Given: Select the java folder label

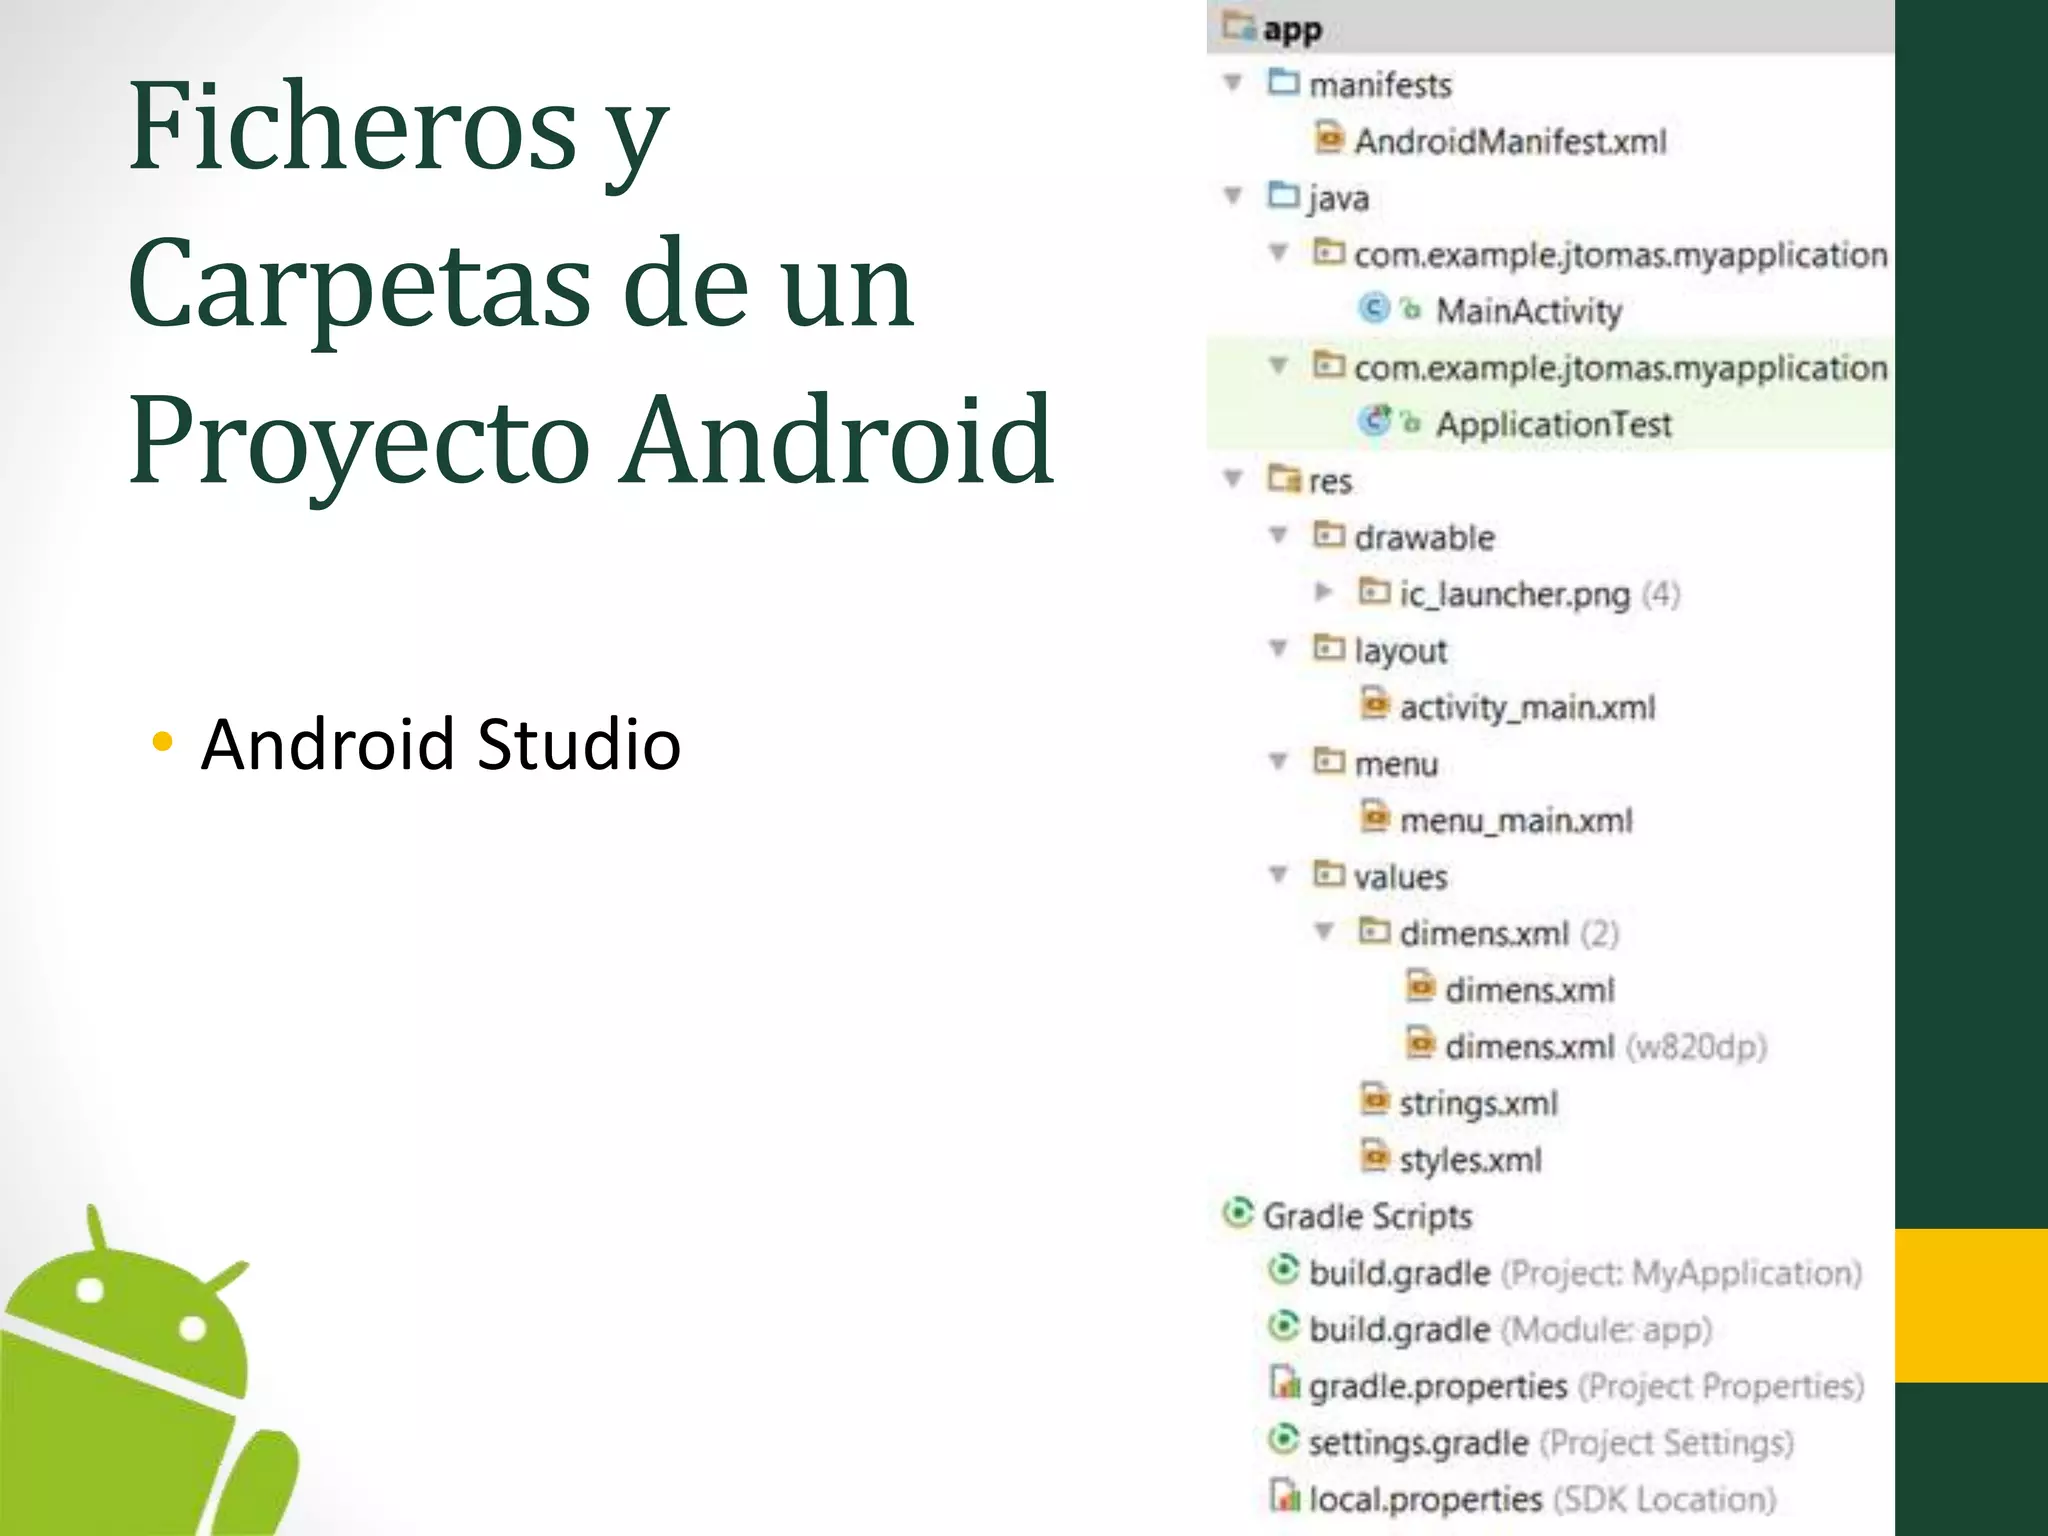Looking at the screenshot, I should tap(1338, 199).
